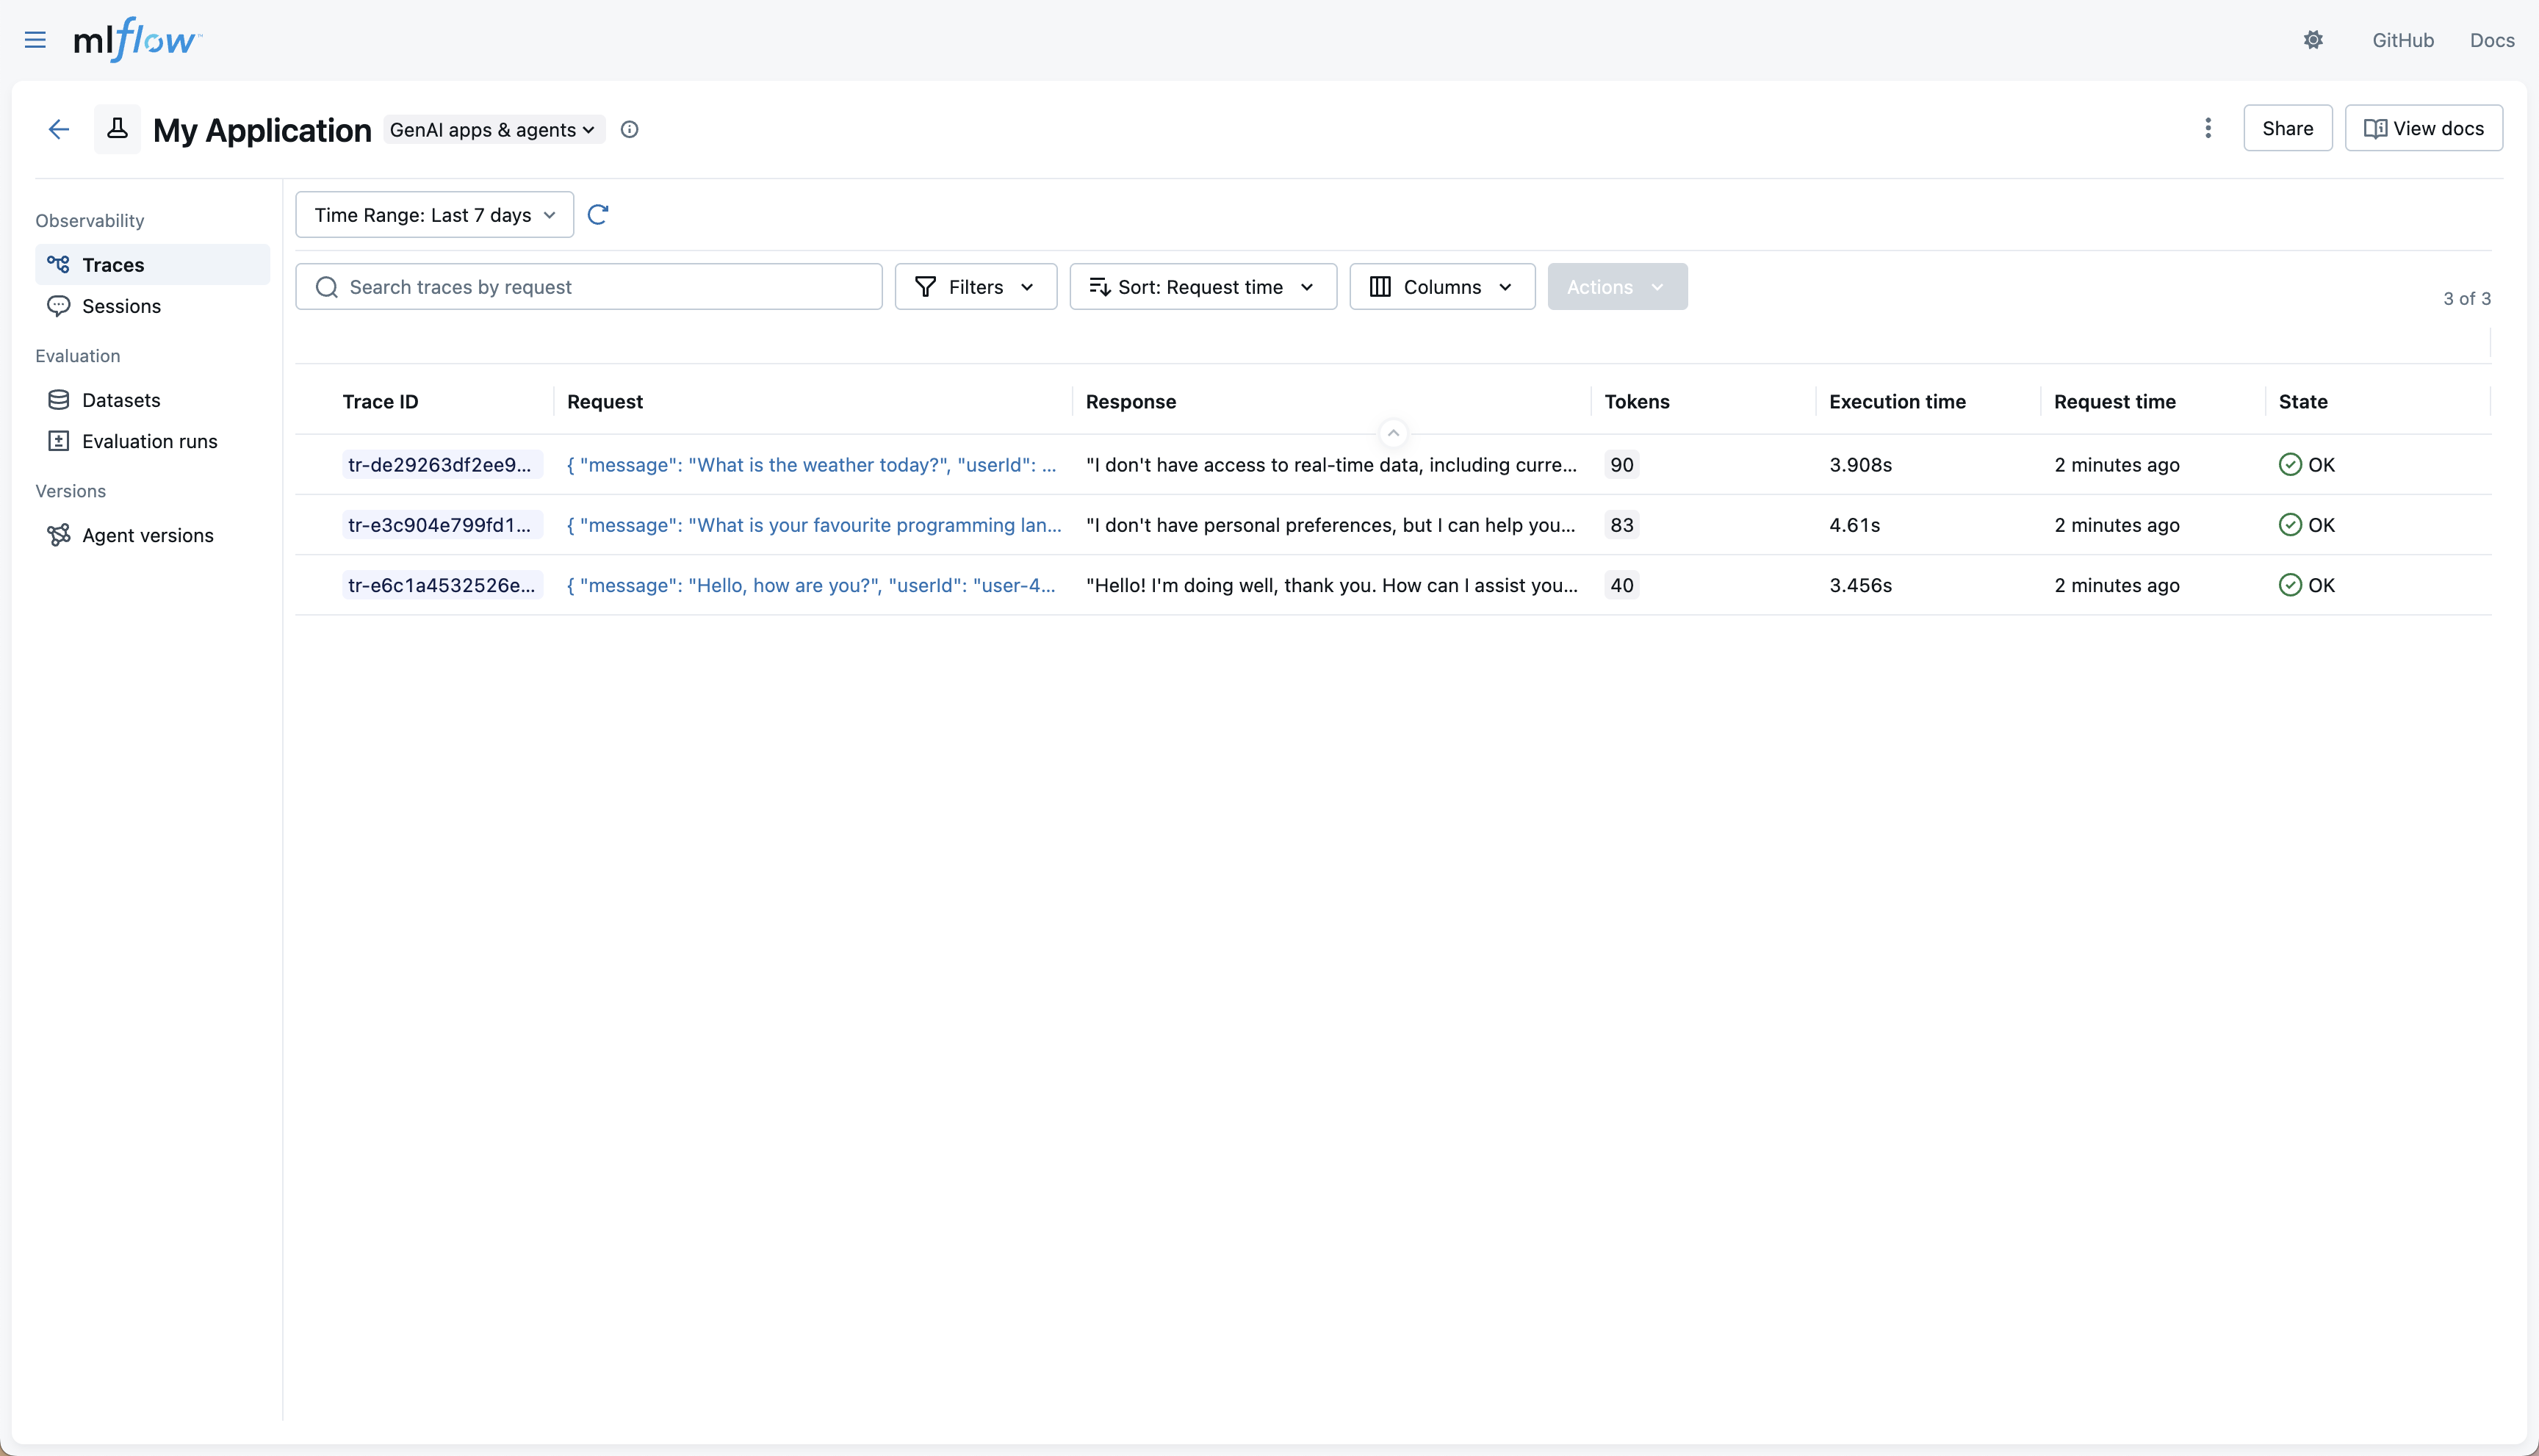
Task: Open Evaluation runs section
Action: pyautogui.click(x=149, y=441)
